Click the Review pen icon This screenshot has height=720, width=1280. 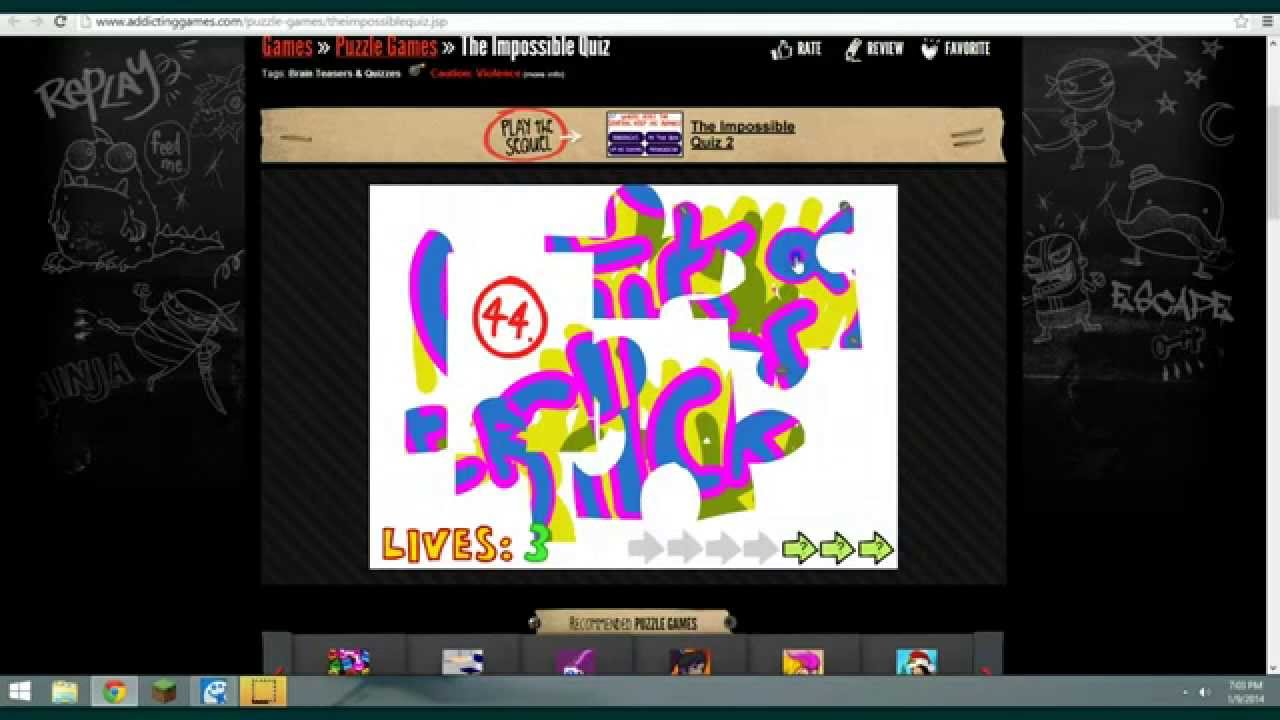854,49
